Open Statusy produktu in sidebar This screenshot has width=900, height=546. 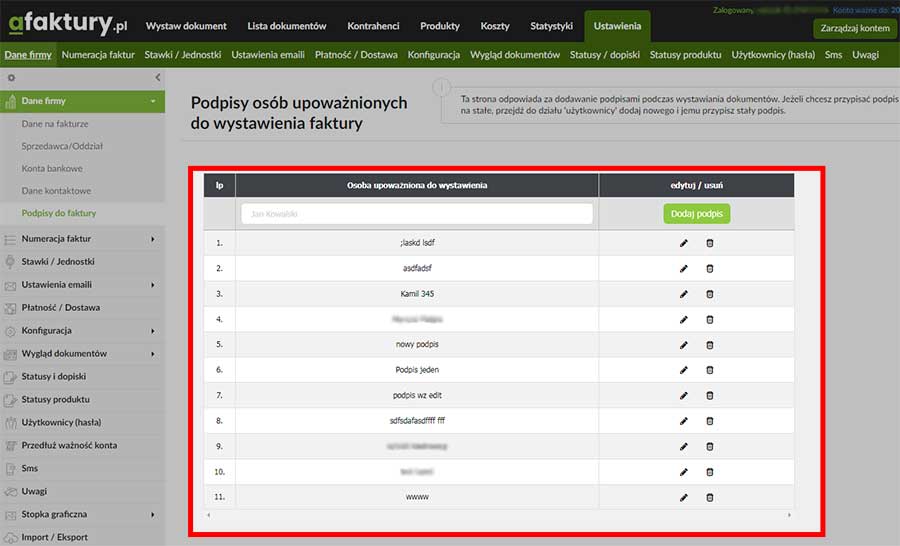point(56,400)
